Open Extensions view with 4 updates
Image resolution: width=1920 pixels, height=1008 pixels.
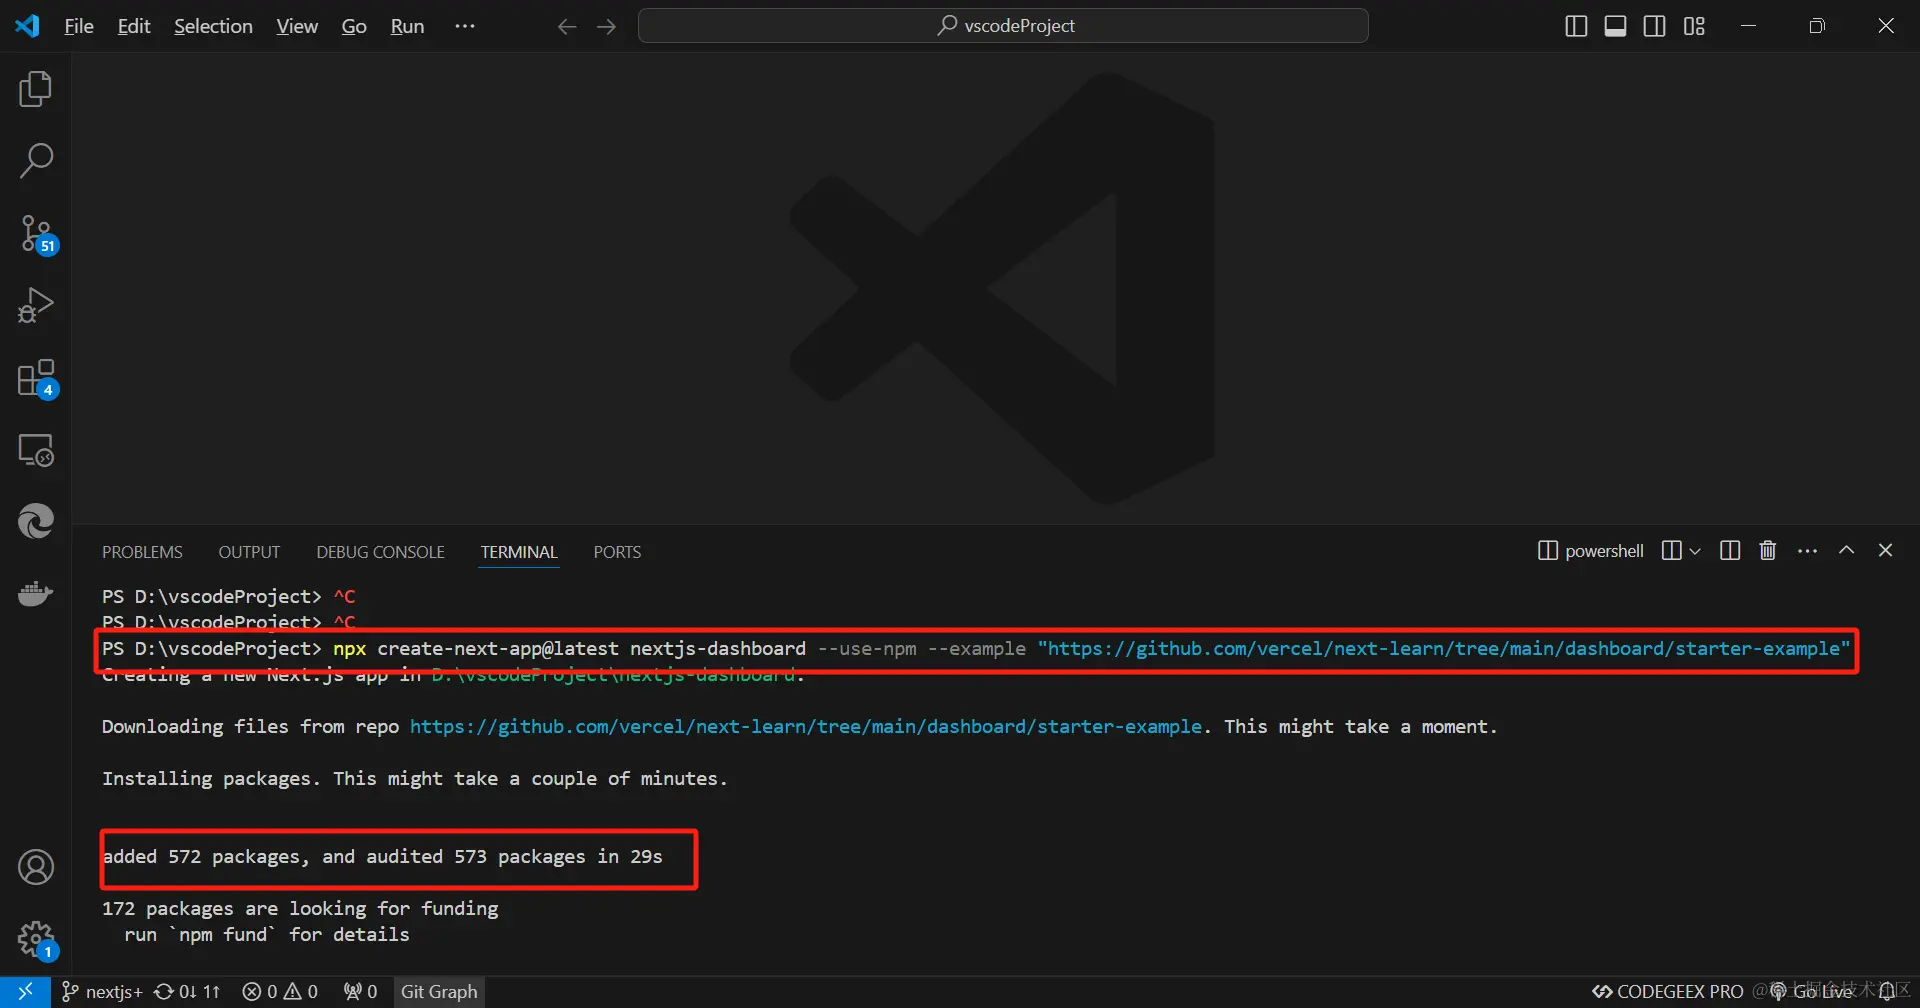[38, 379]
